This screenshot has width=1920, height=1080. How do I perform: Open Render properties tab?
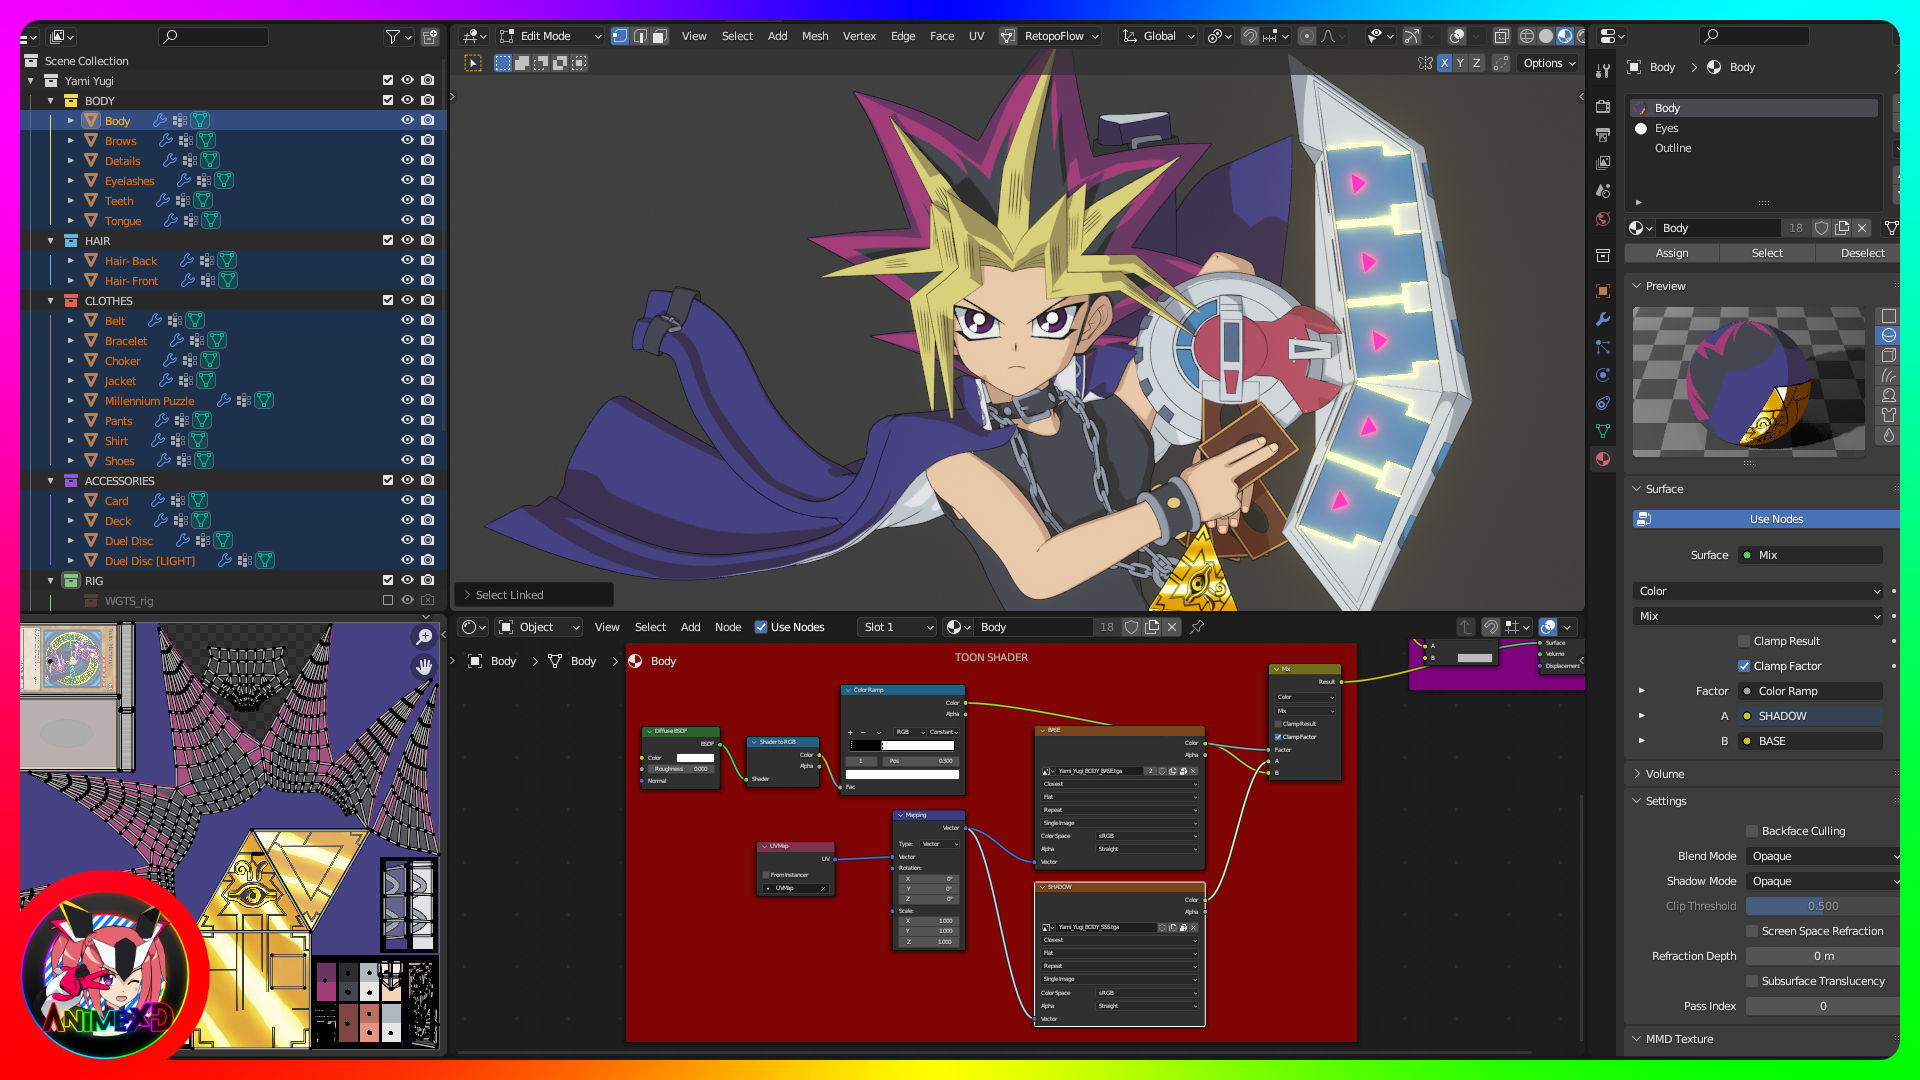(1603, 107)
